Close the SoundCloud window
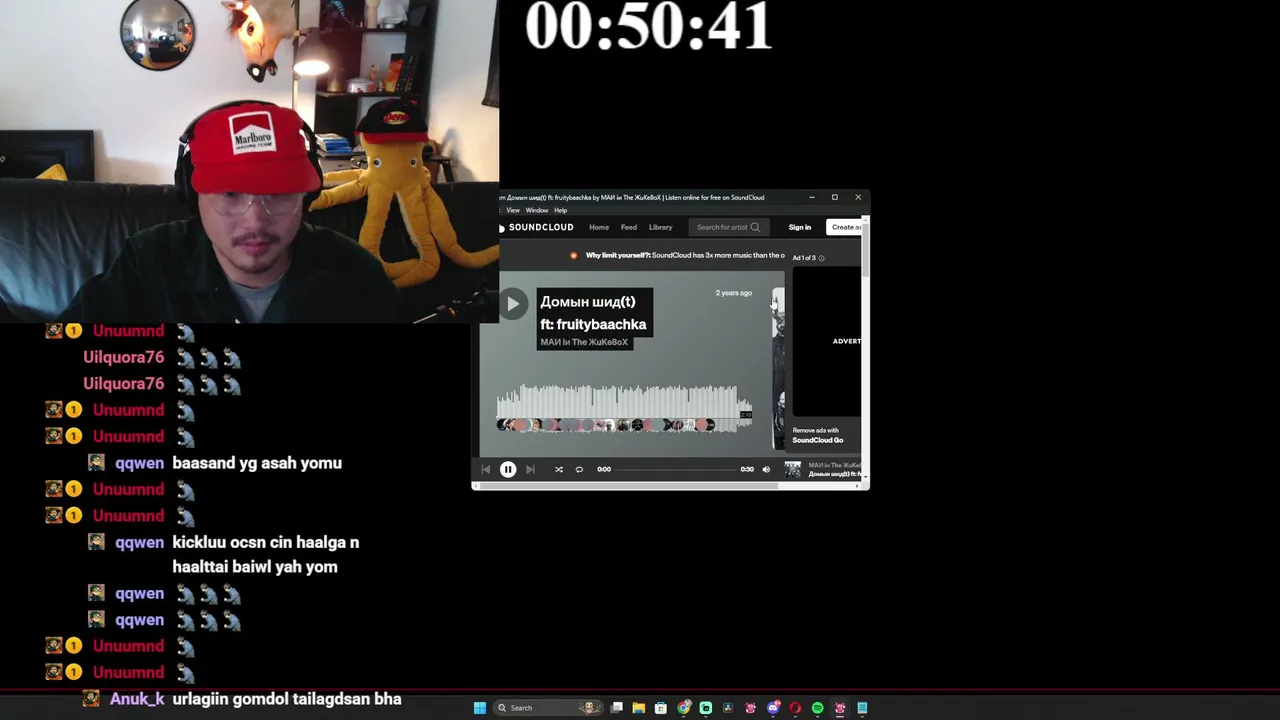The height and width of the screenshot is (720, 1280). 858,198
